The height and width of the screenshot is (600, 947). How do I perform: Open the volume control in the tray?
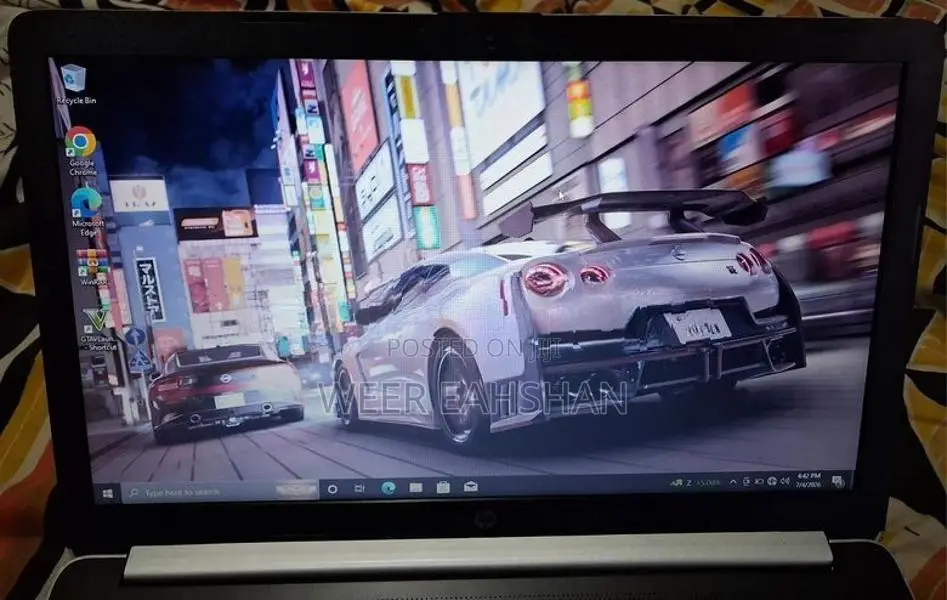[x=785, y=481]
